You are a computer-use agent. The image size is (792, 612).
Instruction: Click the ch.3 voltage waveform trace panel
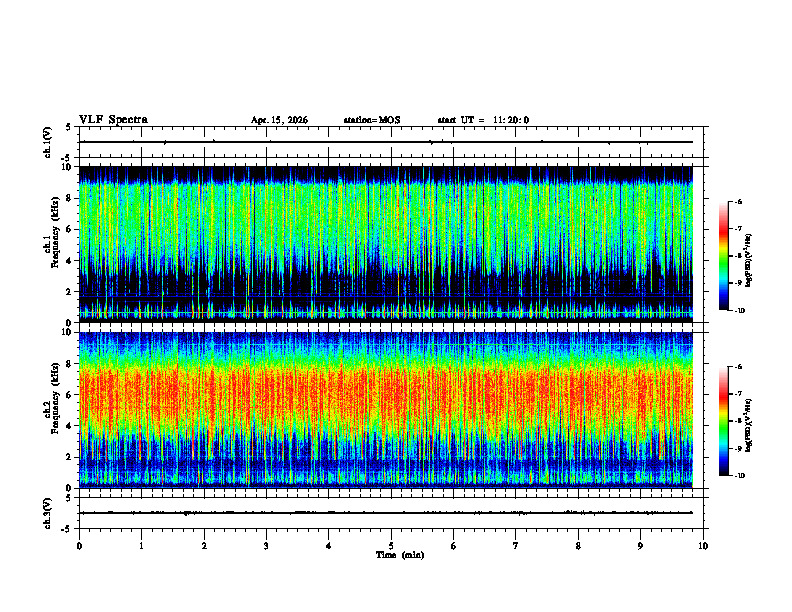(391, 513)
